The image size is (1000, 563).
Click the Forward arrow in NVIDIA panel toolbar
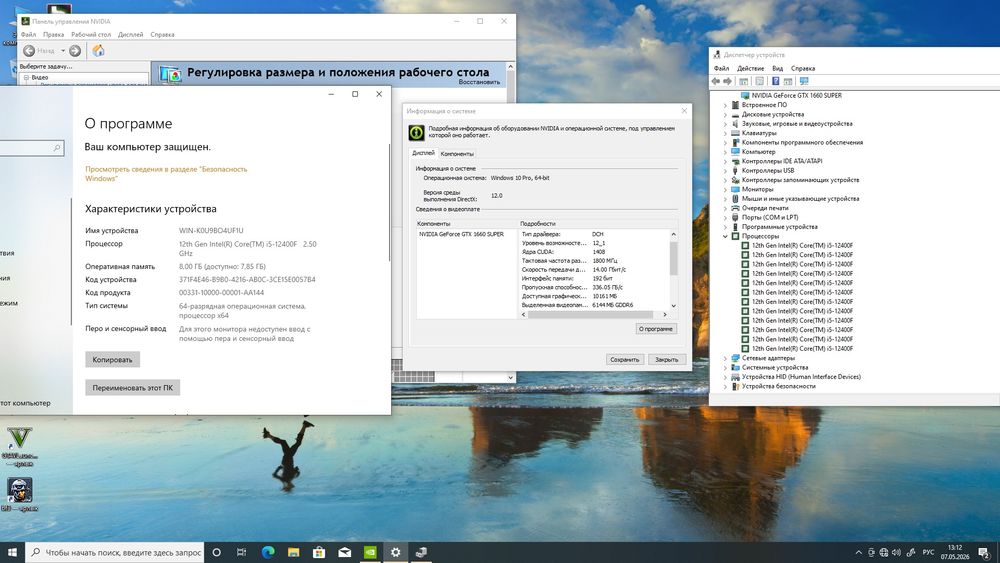75,51
